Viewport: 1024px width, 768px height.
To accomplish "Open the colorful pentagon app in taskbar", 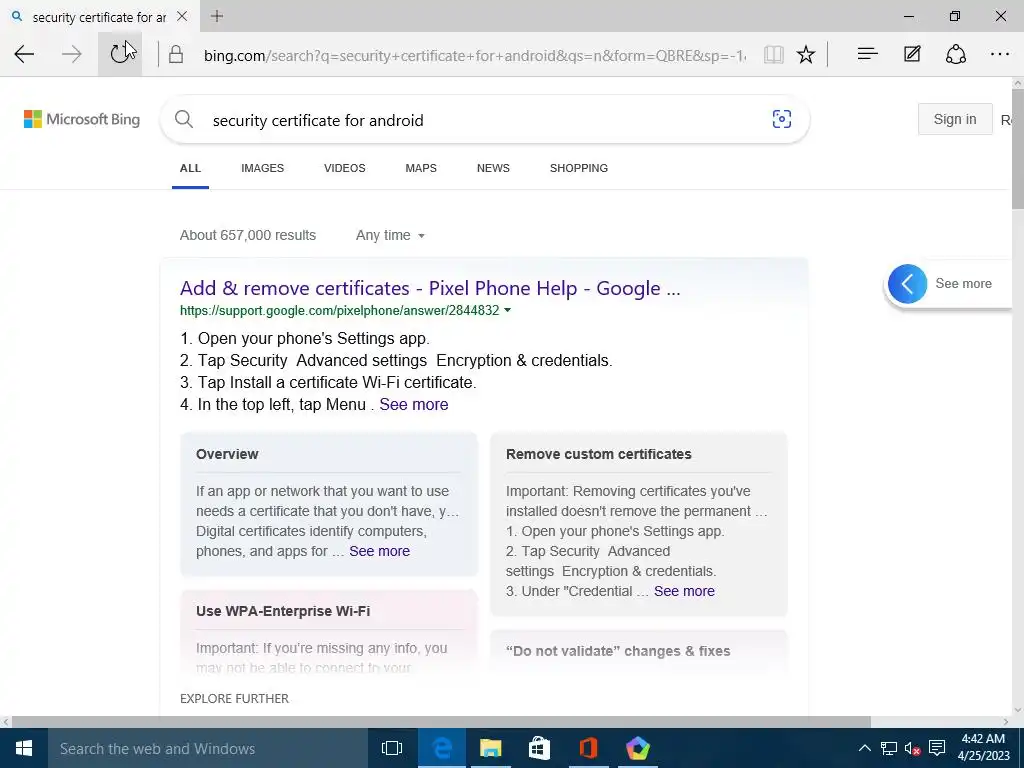I will click(637, 748).
